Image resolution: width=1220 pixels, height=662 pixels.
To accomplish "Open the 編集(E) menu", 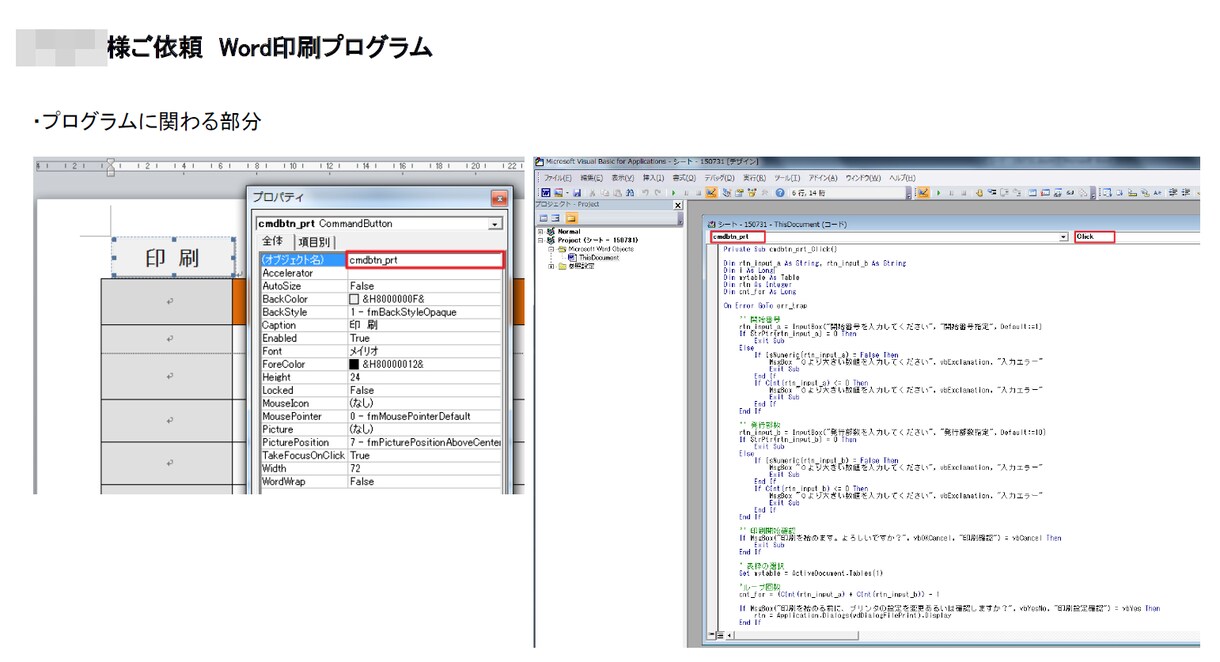I will [x=591, y=178].
